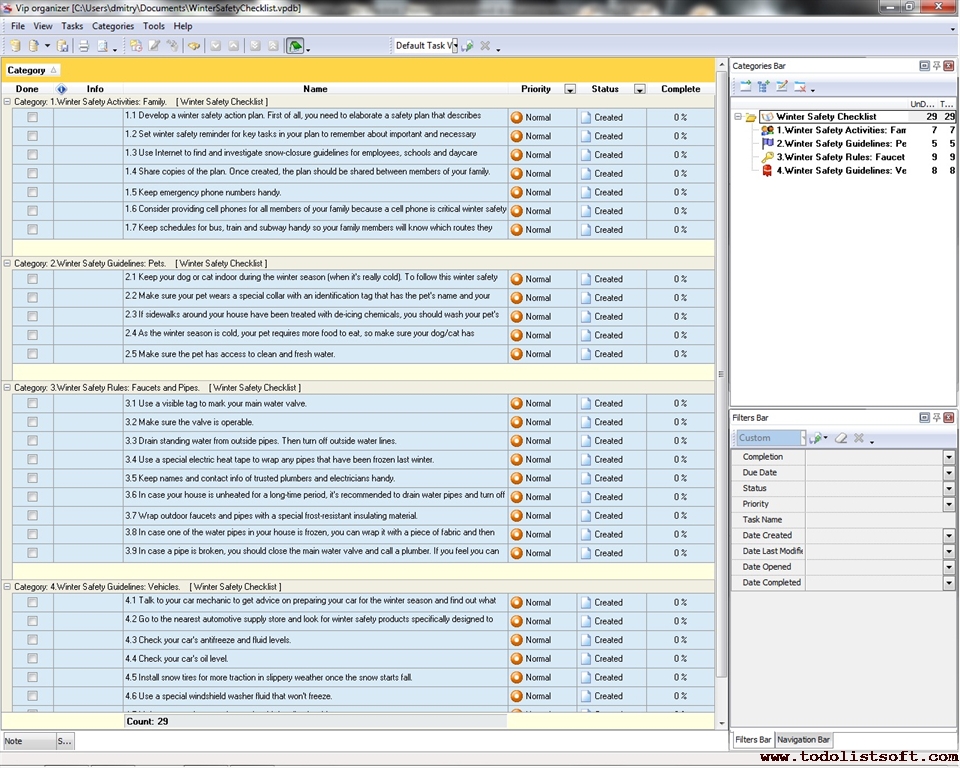This screenshot has height=768, width=960.
Task: Click the Category grouping header button
Action: (x=32, y=70)
